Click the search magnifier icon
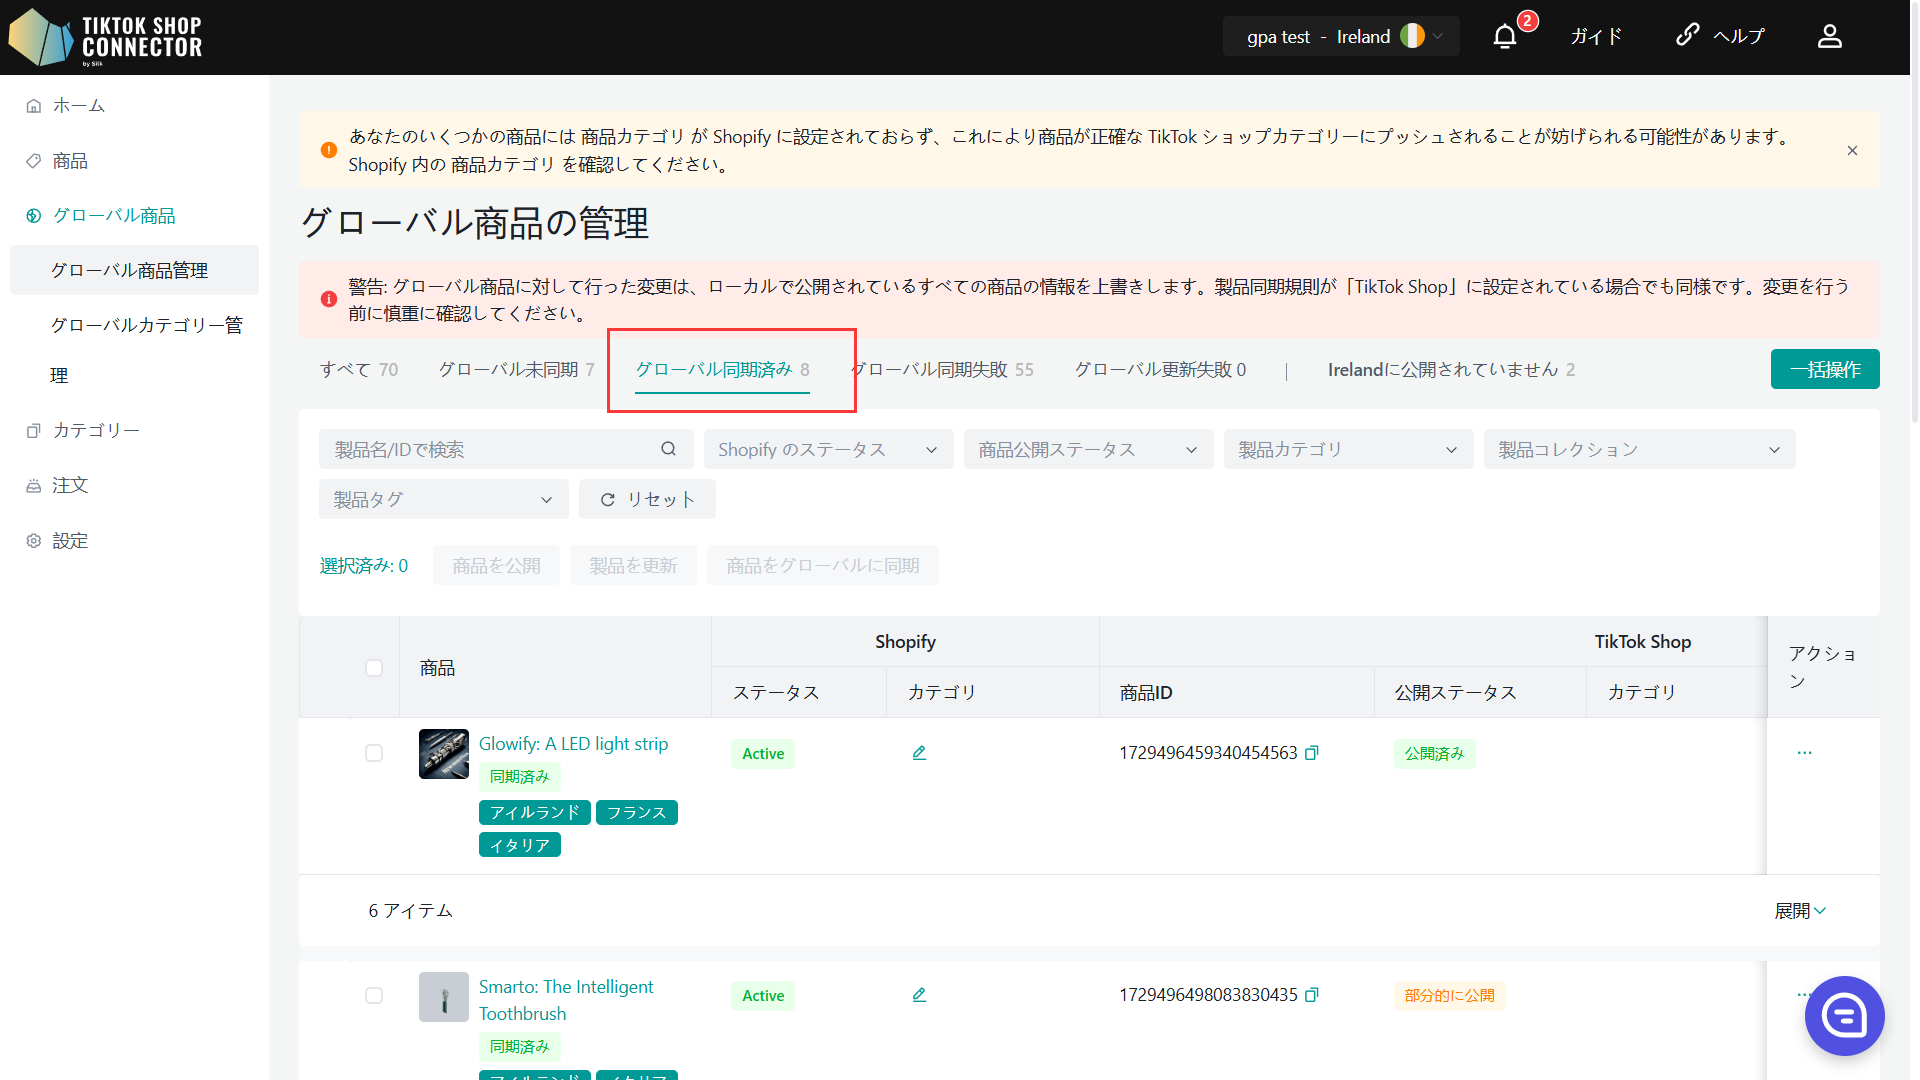 point(668,449)
